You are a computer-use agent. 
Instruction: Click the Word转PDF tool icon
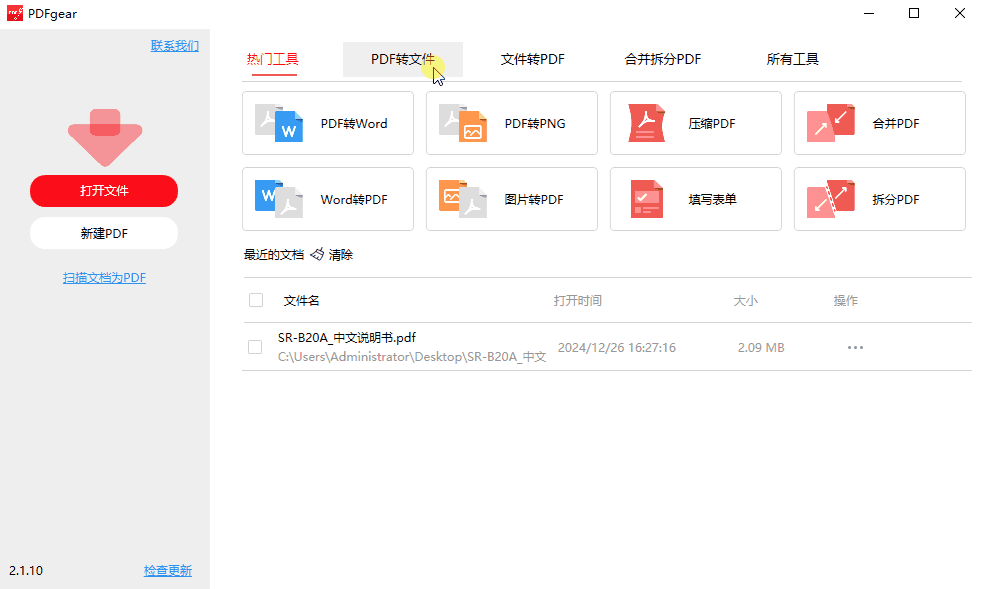click(279, 200)
